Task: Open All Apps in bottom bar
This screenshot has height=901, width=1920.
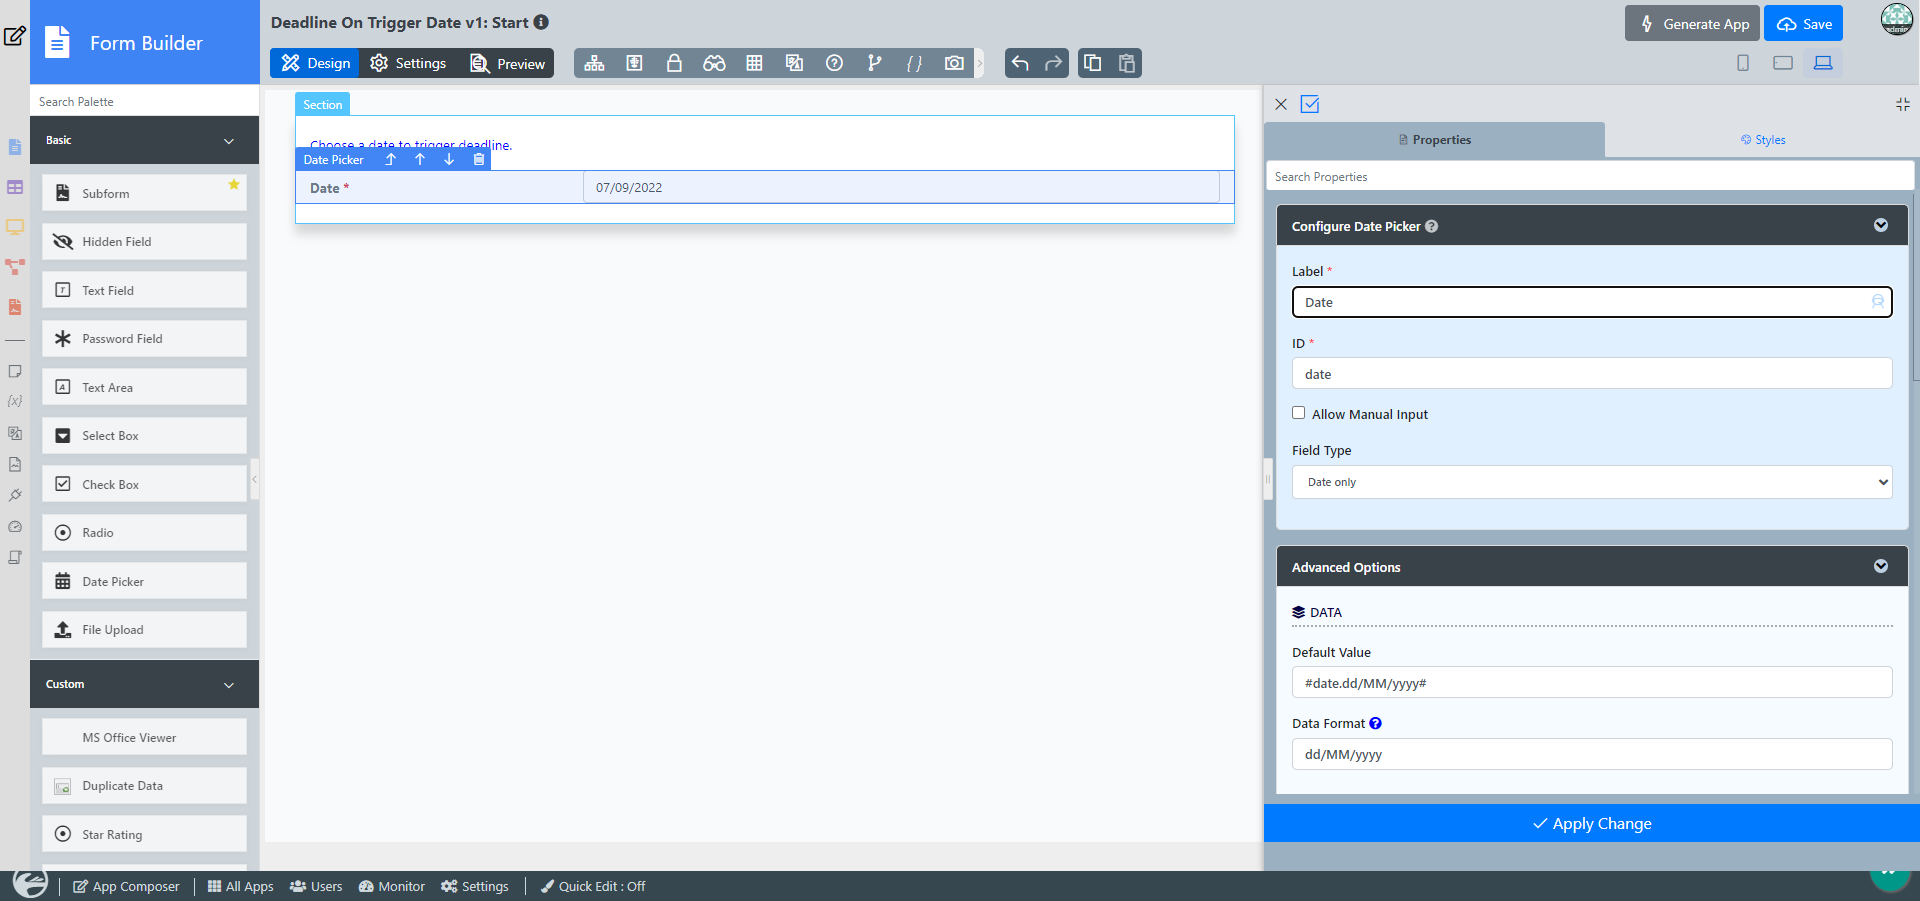Action: tap(240, 886)
